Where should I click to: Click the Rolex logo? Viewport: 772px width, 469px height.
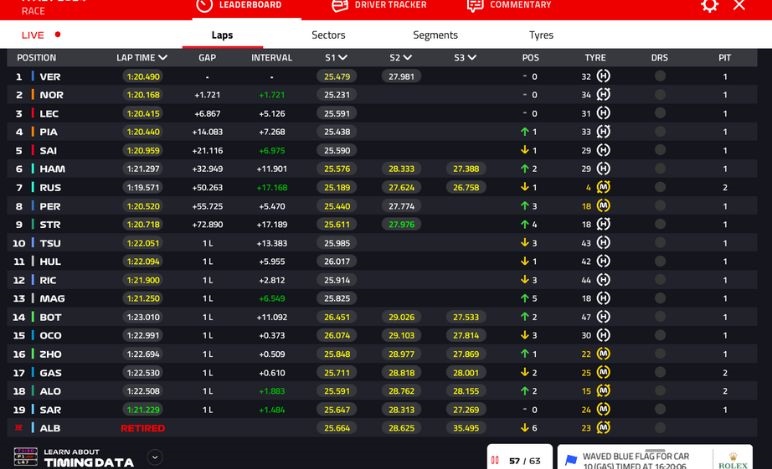tap(732, 459)
